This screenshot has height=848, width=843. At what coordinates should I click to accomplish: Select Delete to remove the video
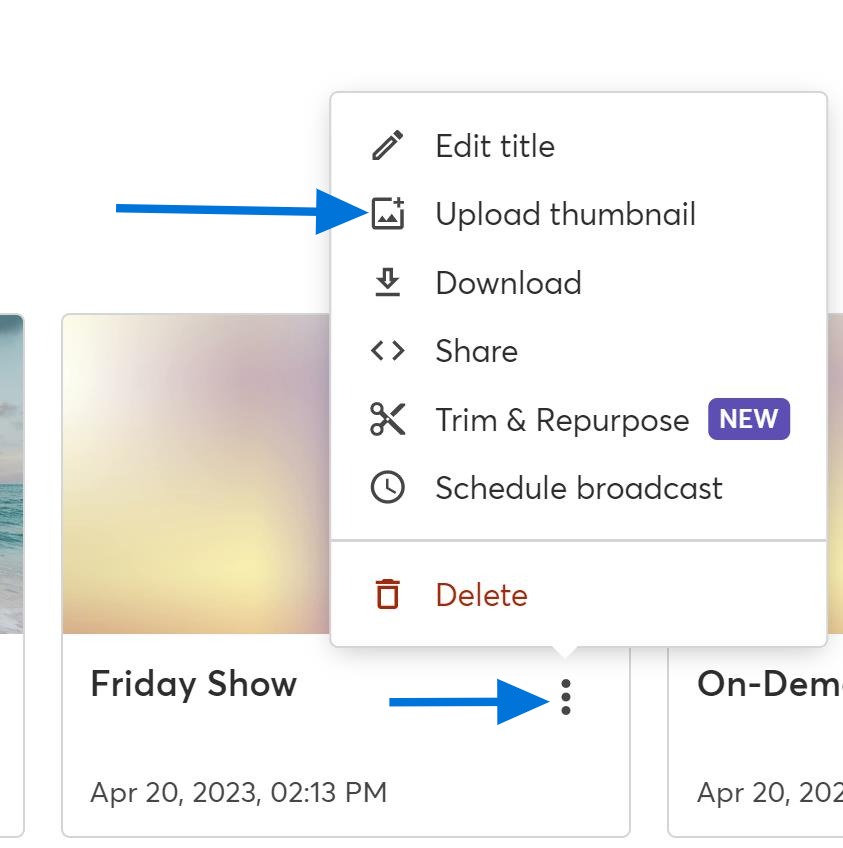click(481, 594)
